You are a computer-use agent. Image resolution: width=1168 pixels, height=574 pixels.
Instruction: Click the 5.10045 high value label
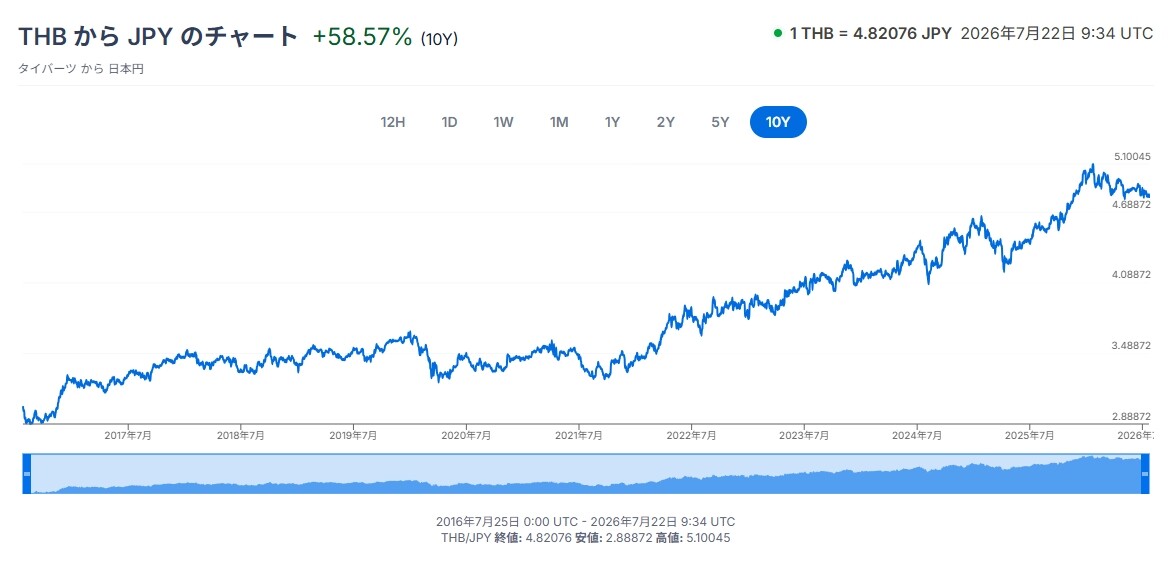point(1132,157)
